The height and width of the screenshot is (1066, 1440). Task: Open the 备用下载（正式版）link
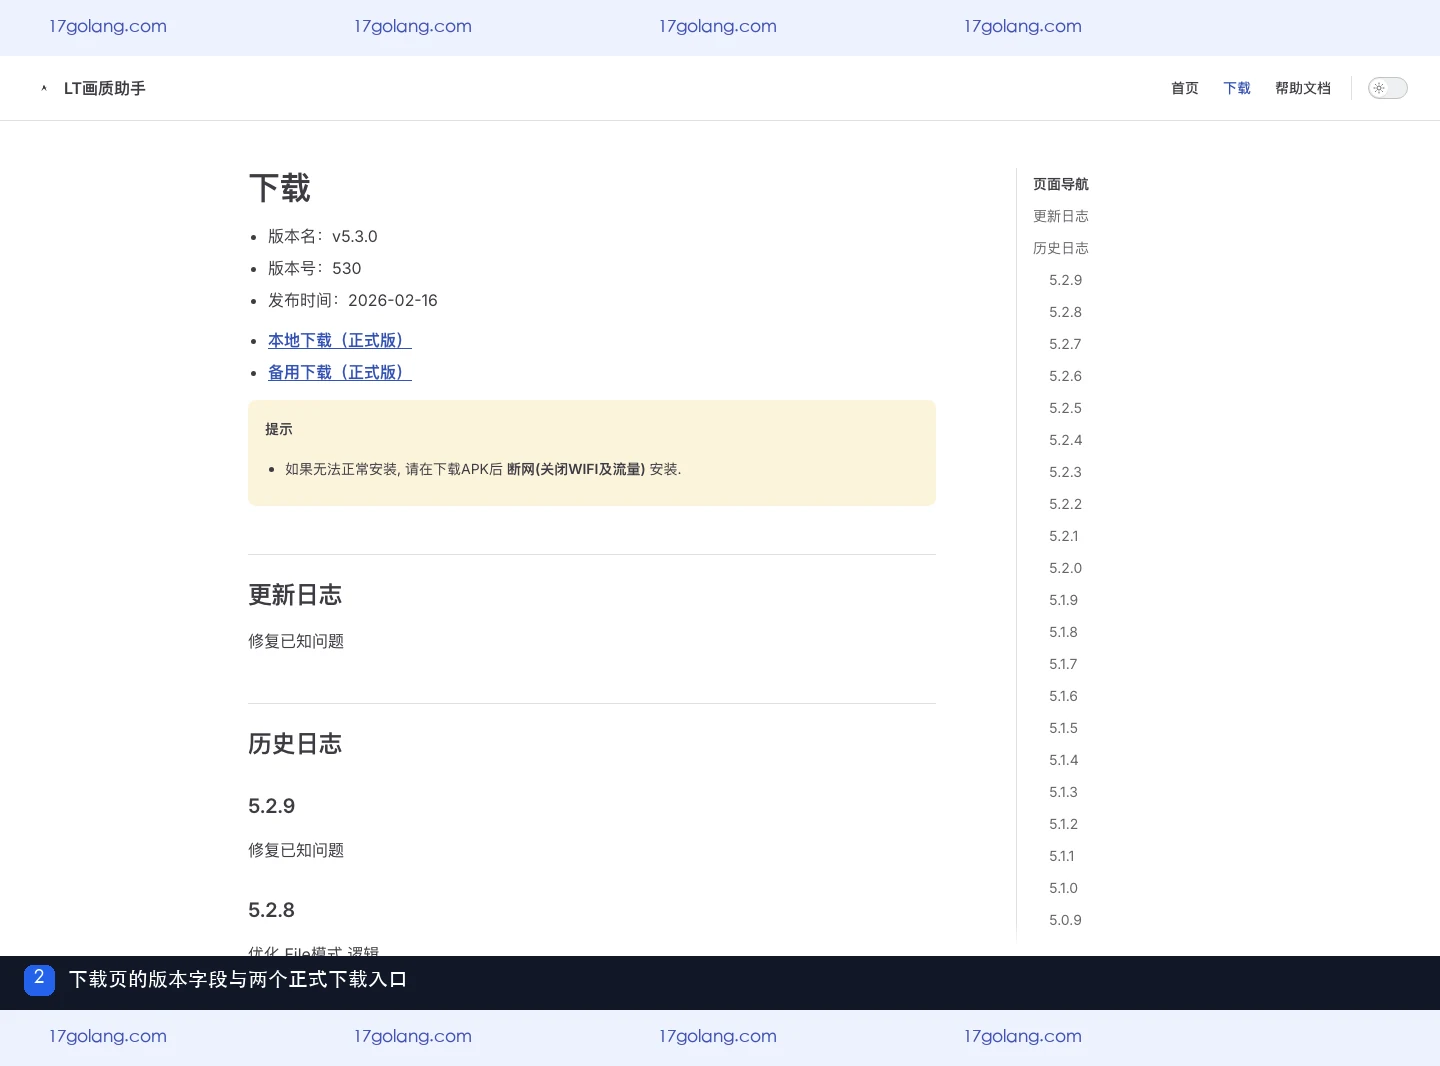(340, 372)
